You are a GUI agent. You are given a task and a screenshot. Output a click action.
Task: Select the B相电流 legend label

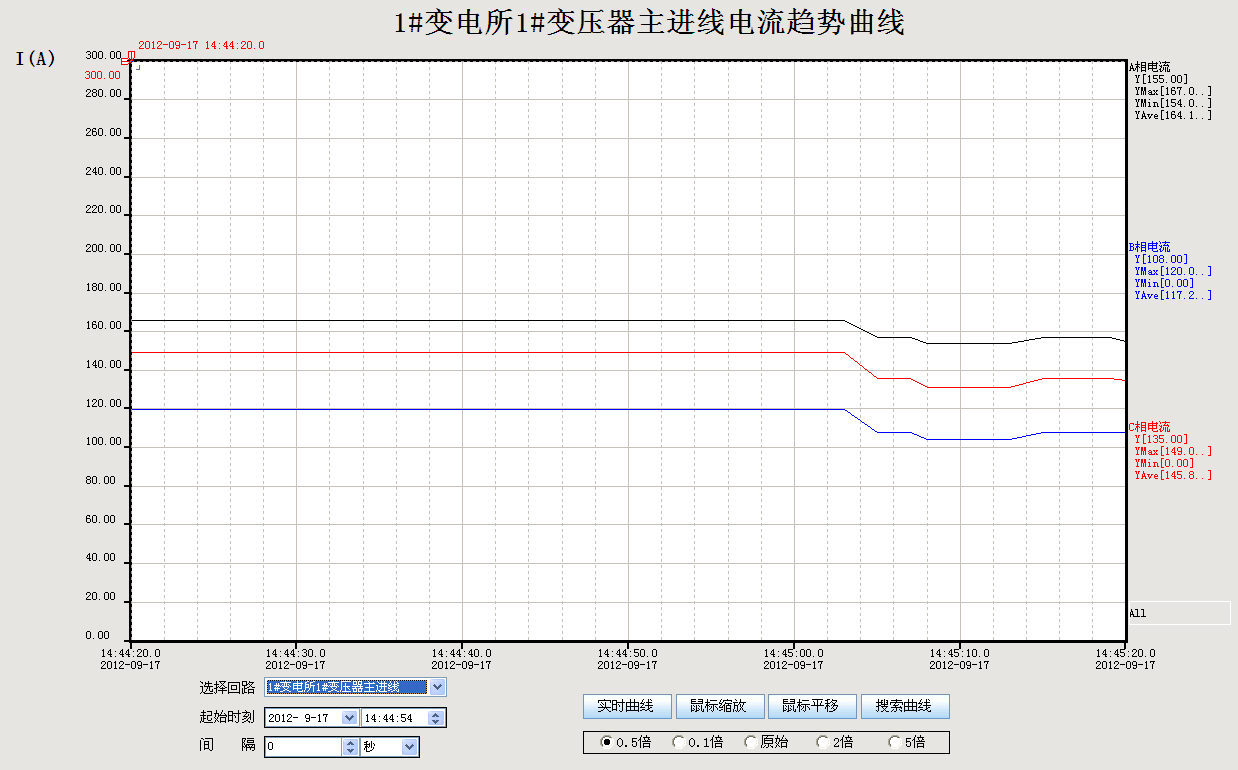tap(1149, 247)
